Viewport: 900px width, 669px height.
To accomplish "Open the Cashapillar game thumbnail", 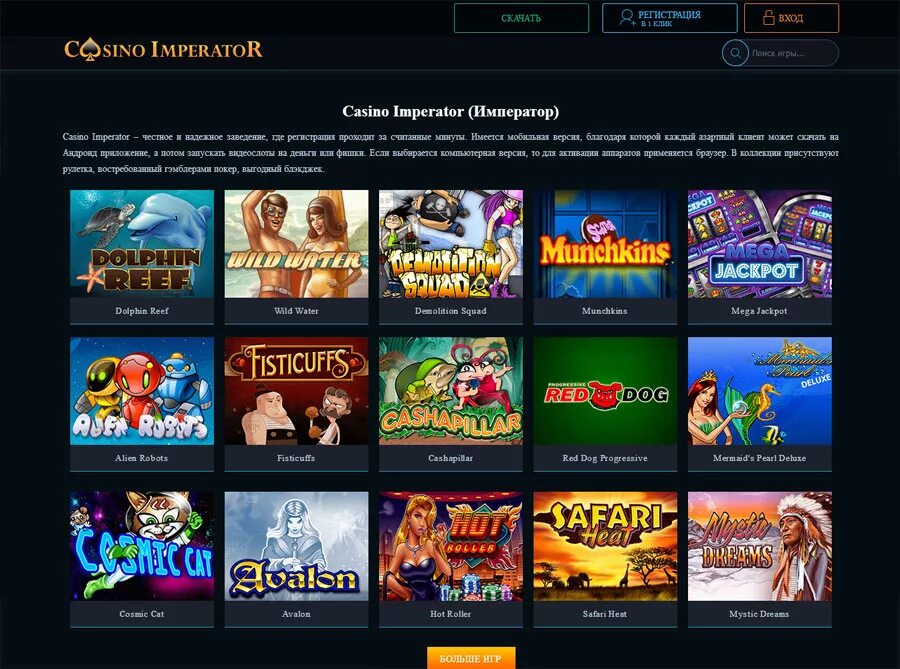I will tap(451, 391).
